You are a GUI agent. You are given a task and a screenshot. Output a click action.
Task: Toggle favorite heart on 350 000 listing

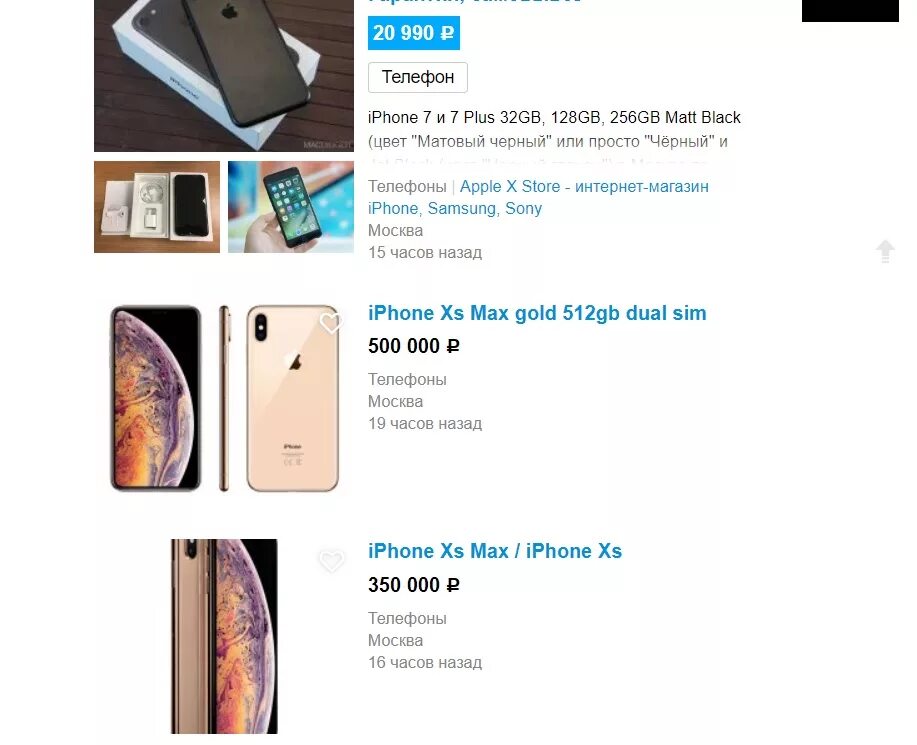330,561
